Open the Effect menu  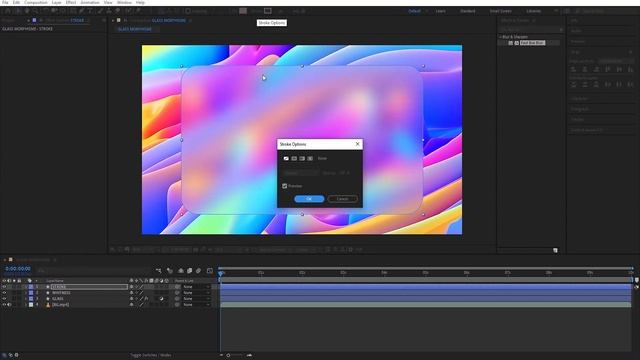click(x=71, y=2)
